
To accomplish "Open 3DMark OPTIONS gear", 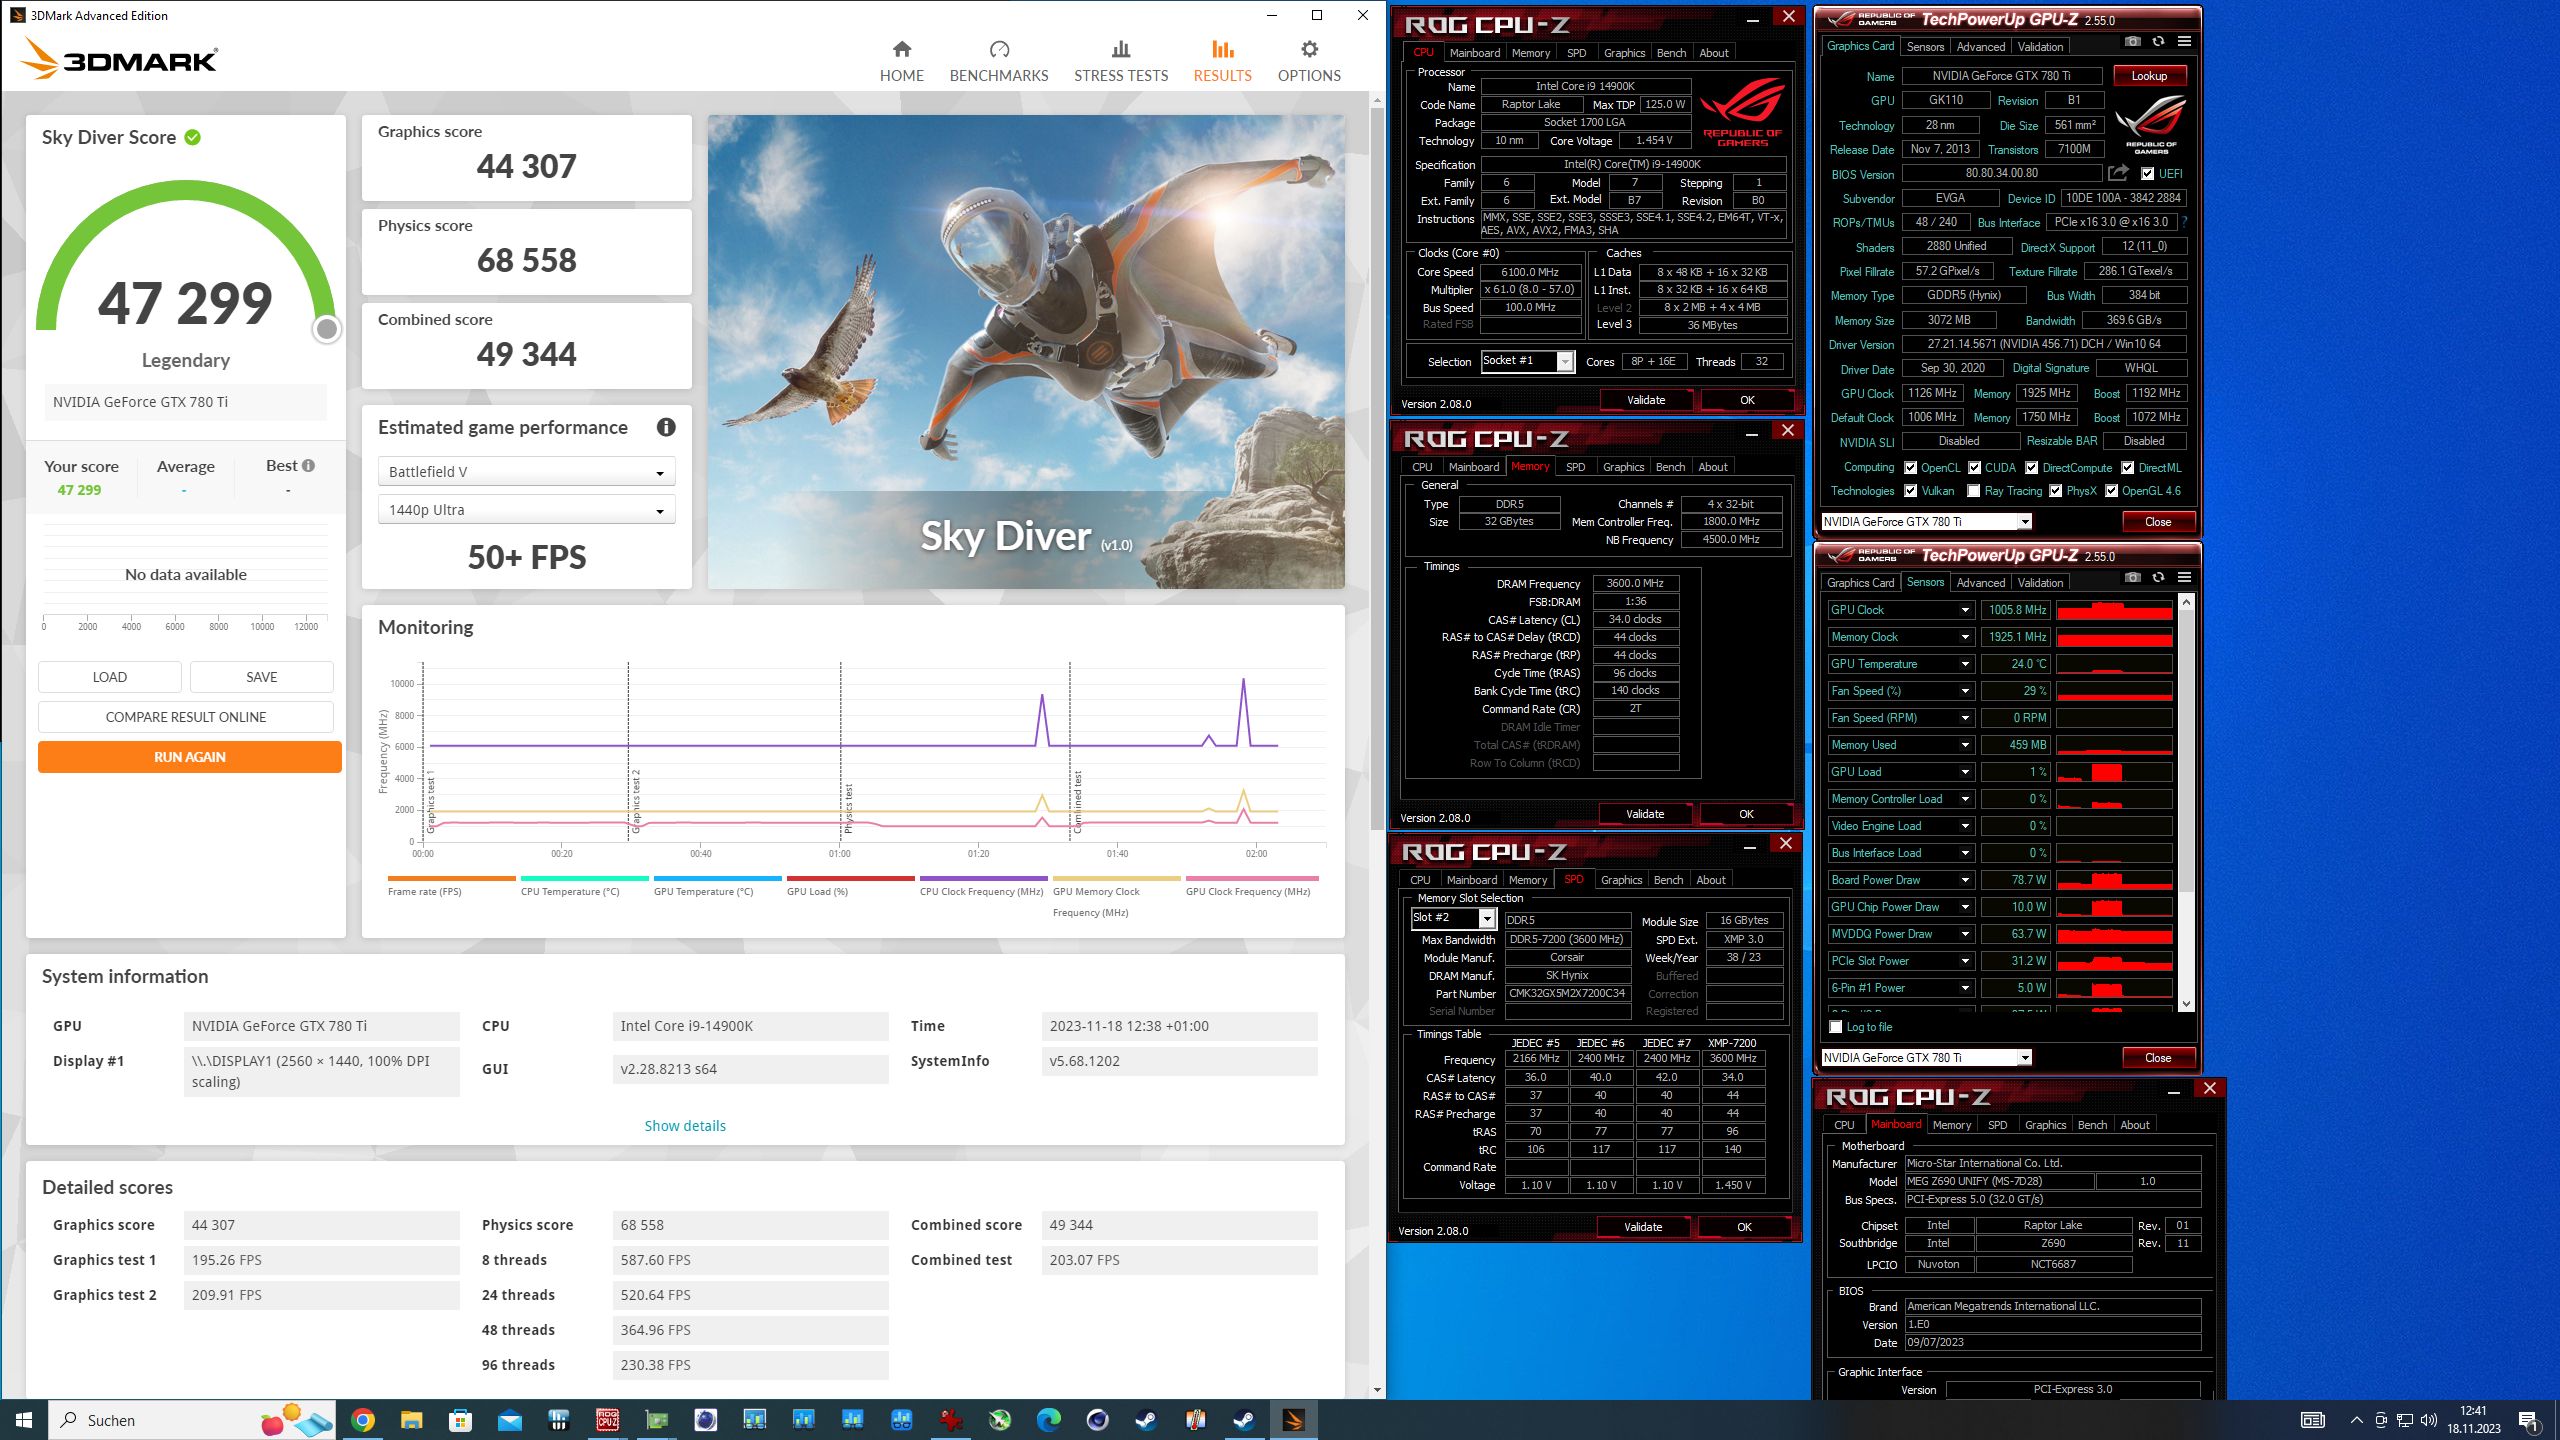I will [1308, 61].
